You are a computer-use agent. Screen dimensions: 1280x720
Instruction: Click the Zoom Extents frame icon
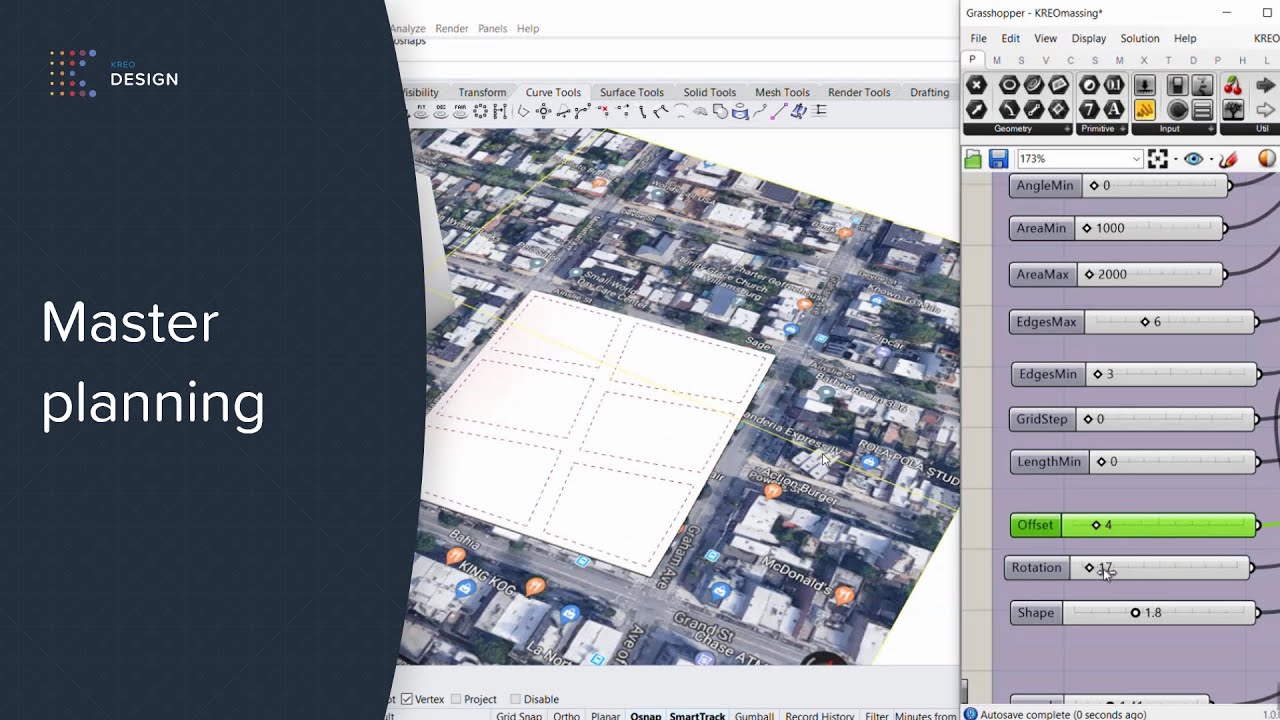click(1158, 159)
